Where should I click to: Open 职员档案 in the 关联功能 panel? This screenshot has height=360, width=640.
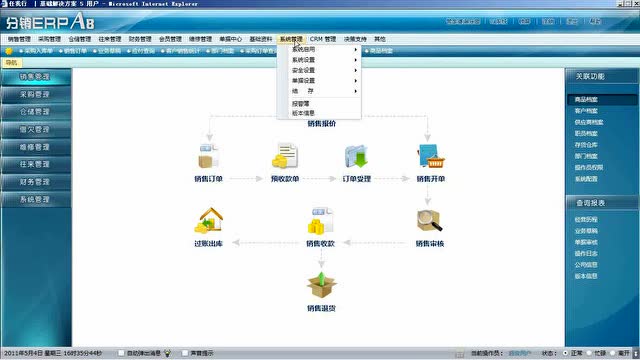[x=586, y=133]
